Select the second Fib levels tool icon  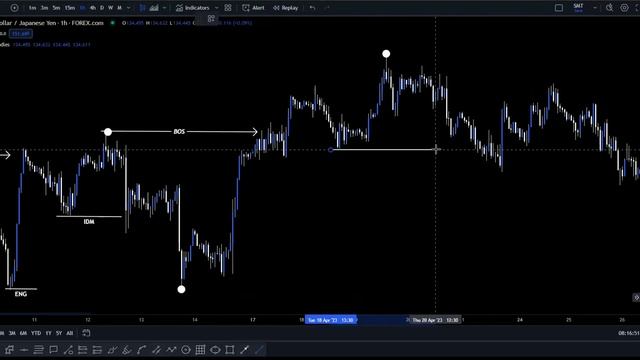97,350
